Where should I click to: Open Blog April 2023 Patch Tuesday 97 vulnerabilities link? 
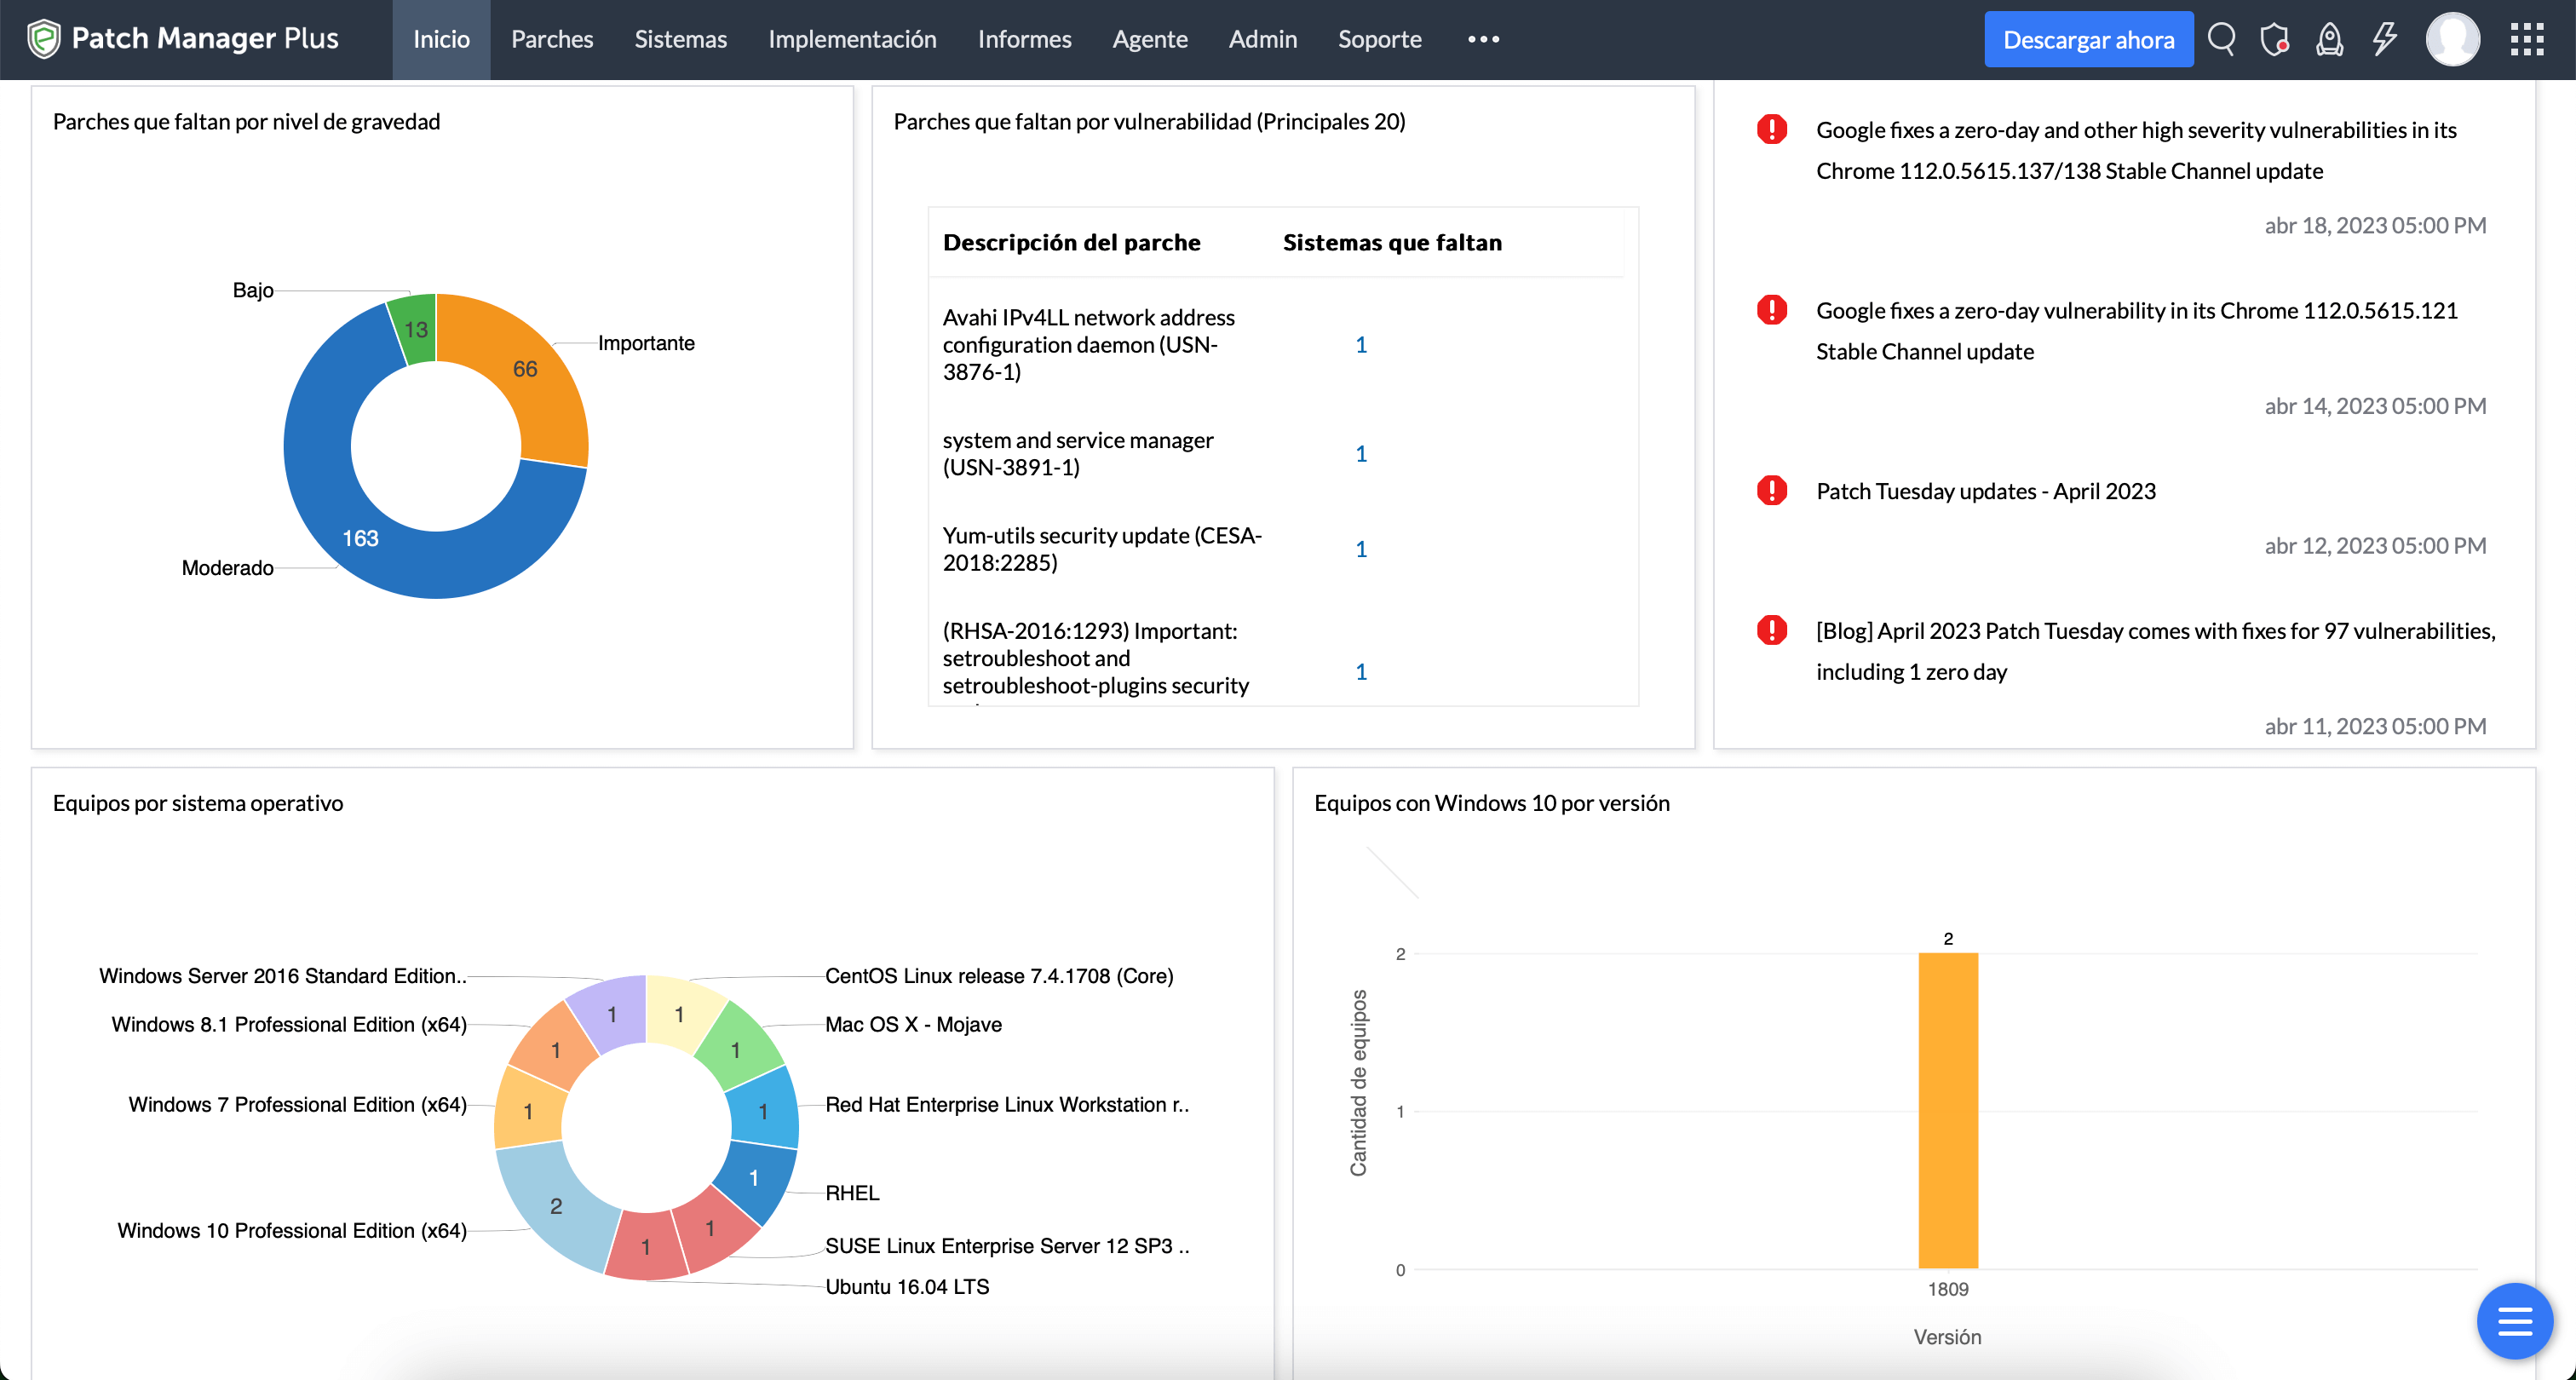2155,651
